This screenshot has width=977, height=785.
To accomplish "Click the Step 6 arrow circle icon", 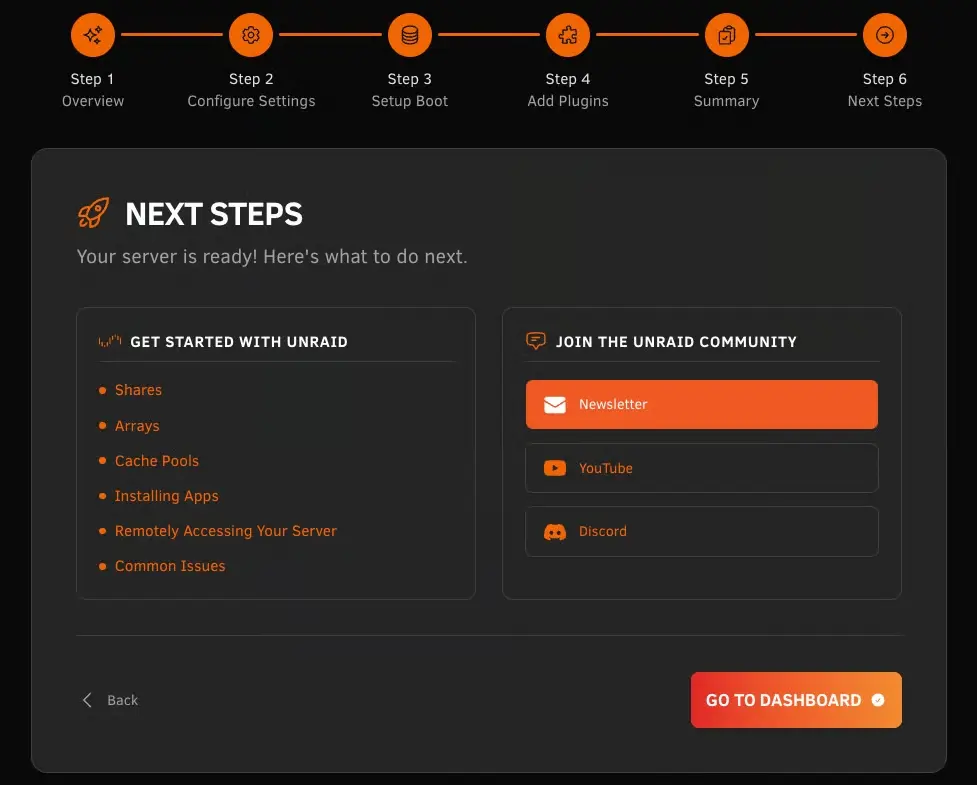I will [885, 35].
